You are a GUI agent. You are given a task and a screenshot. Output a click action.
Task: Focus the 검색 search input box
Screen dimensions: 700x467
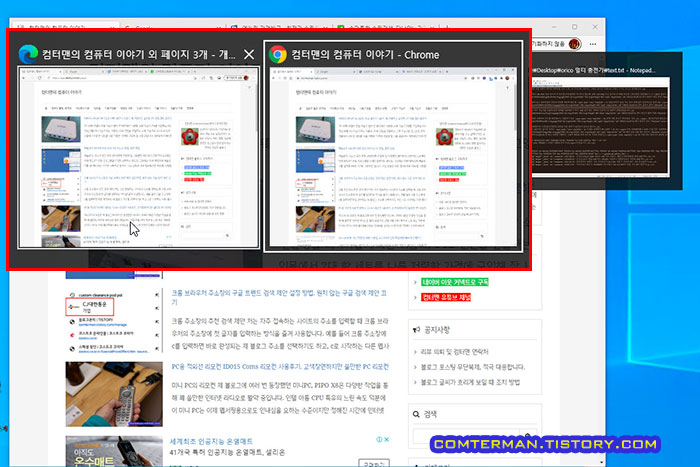click(468, 436)
